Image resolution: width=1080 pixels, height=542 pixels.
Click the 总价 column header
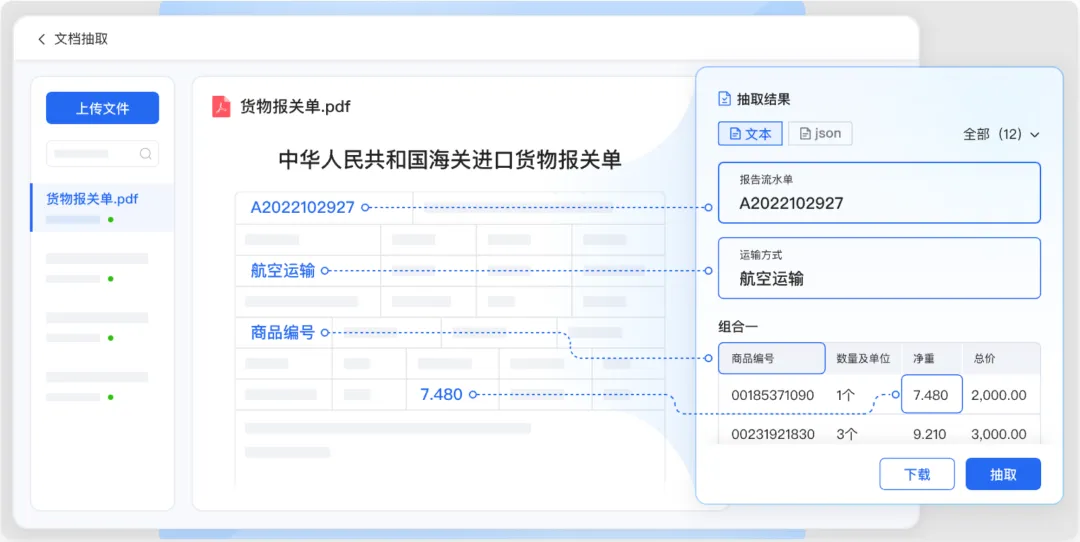coord(984,358)
